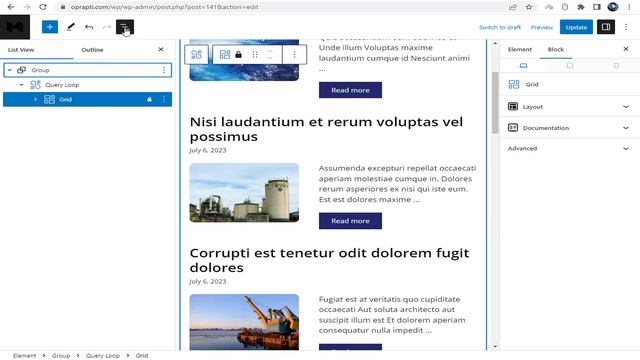This screenshot has width=640, height=360.
Task: Select the Grid row in List View
Action: point(87,99)
